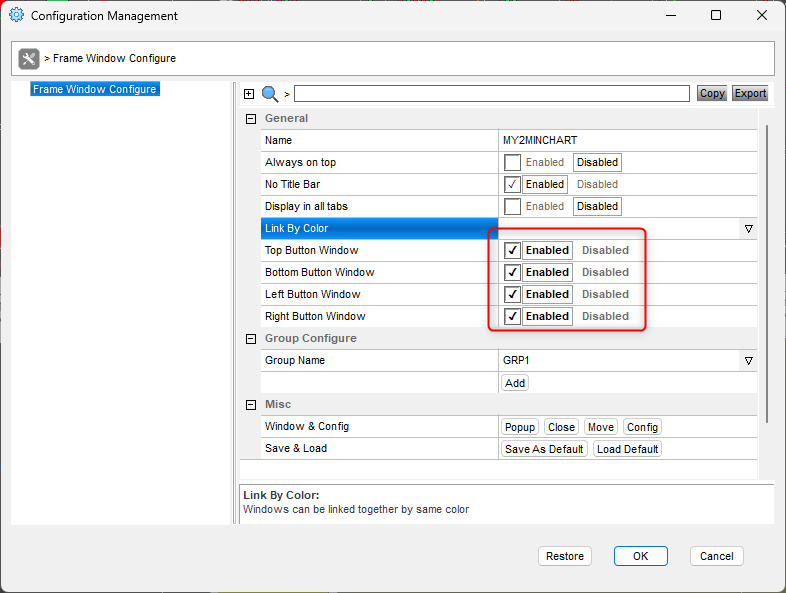Click the Config button
The image size is (786, 593).
(x=642, y=427)
